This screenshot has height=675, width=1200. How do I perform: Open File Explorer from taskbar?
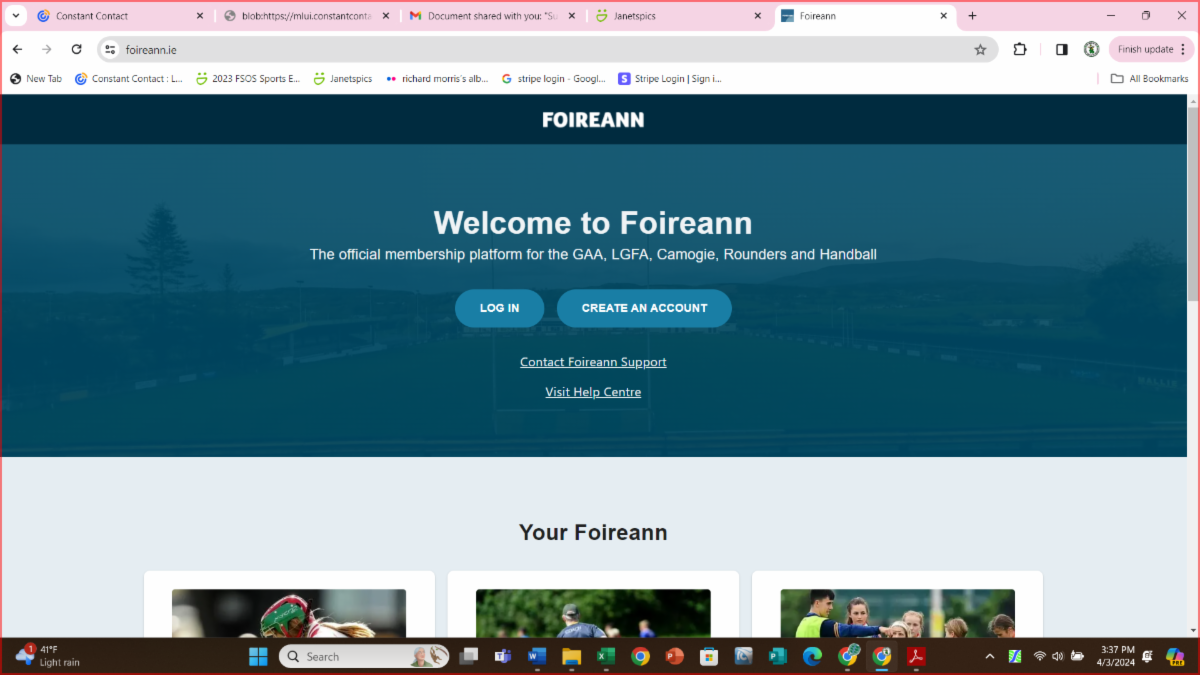coord(571,656)
